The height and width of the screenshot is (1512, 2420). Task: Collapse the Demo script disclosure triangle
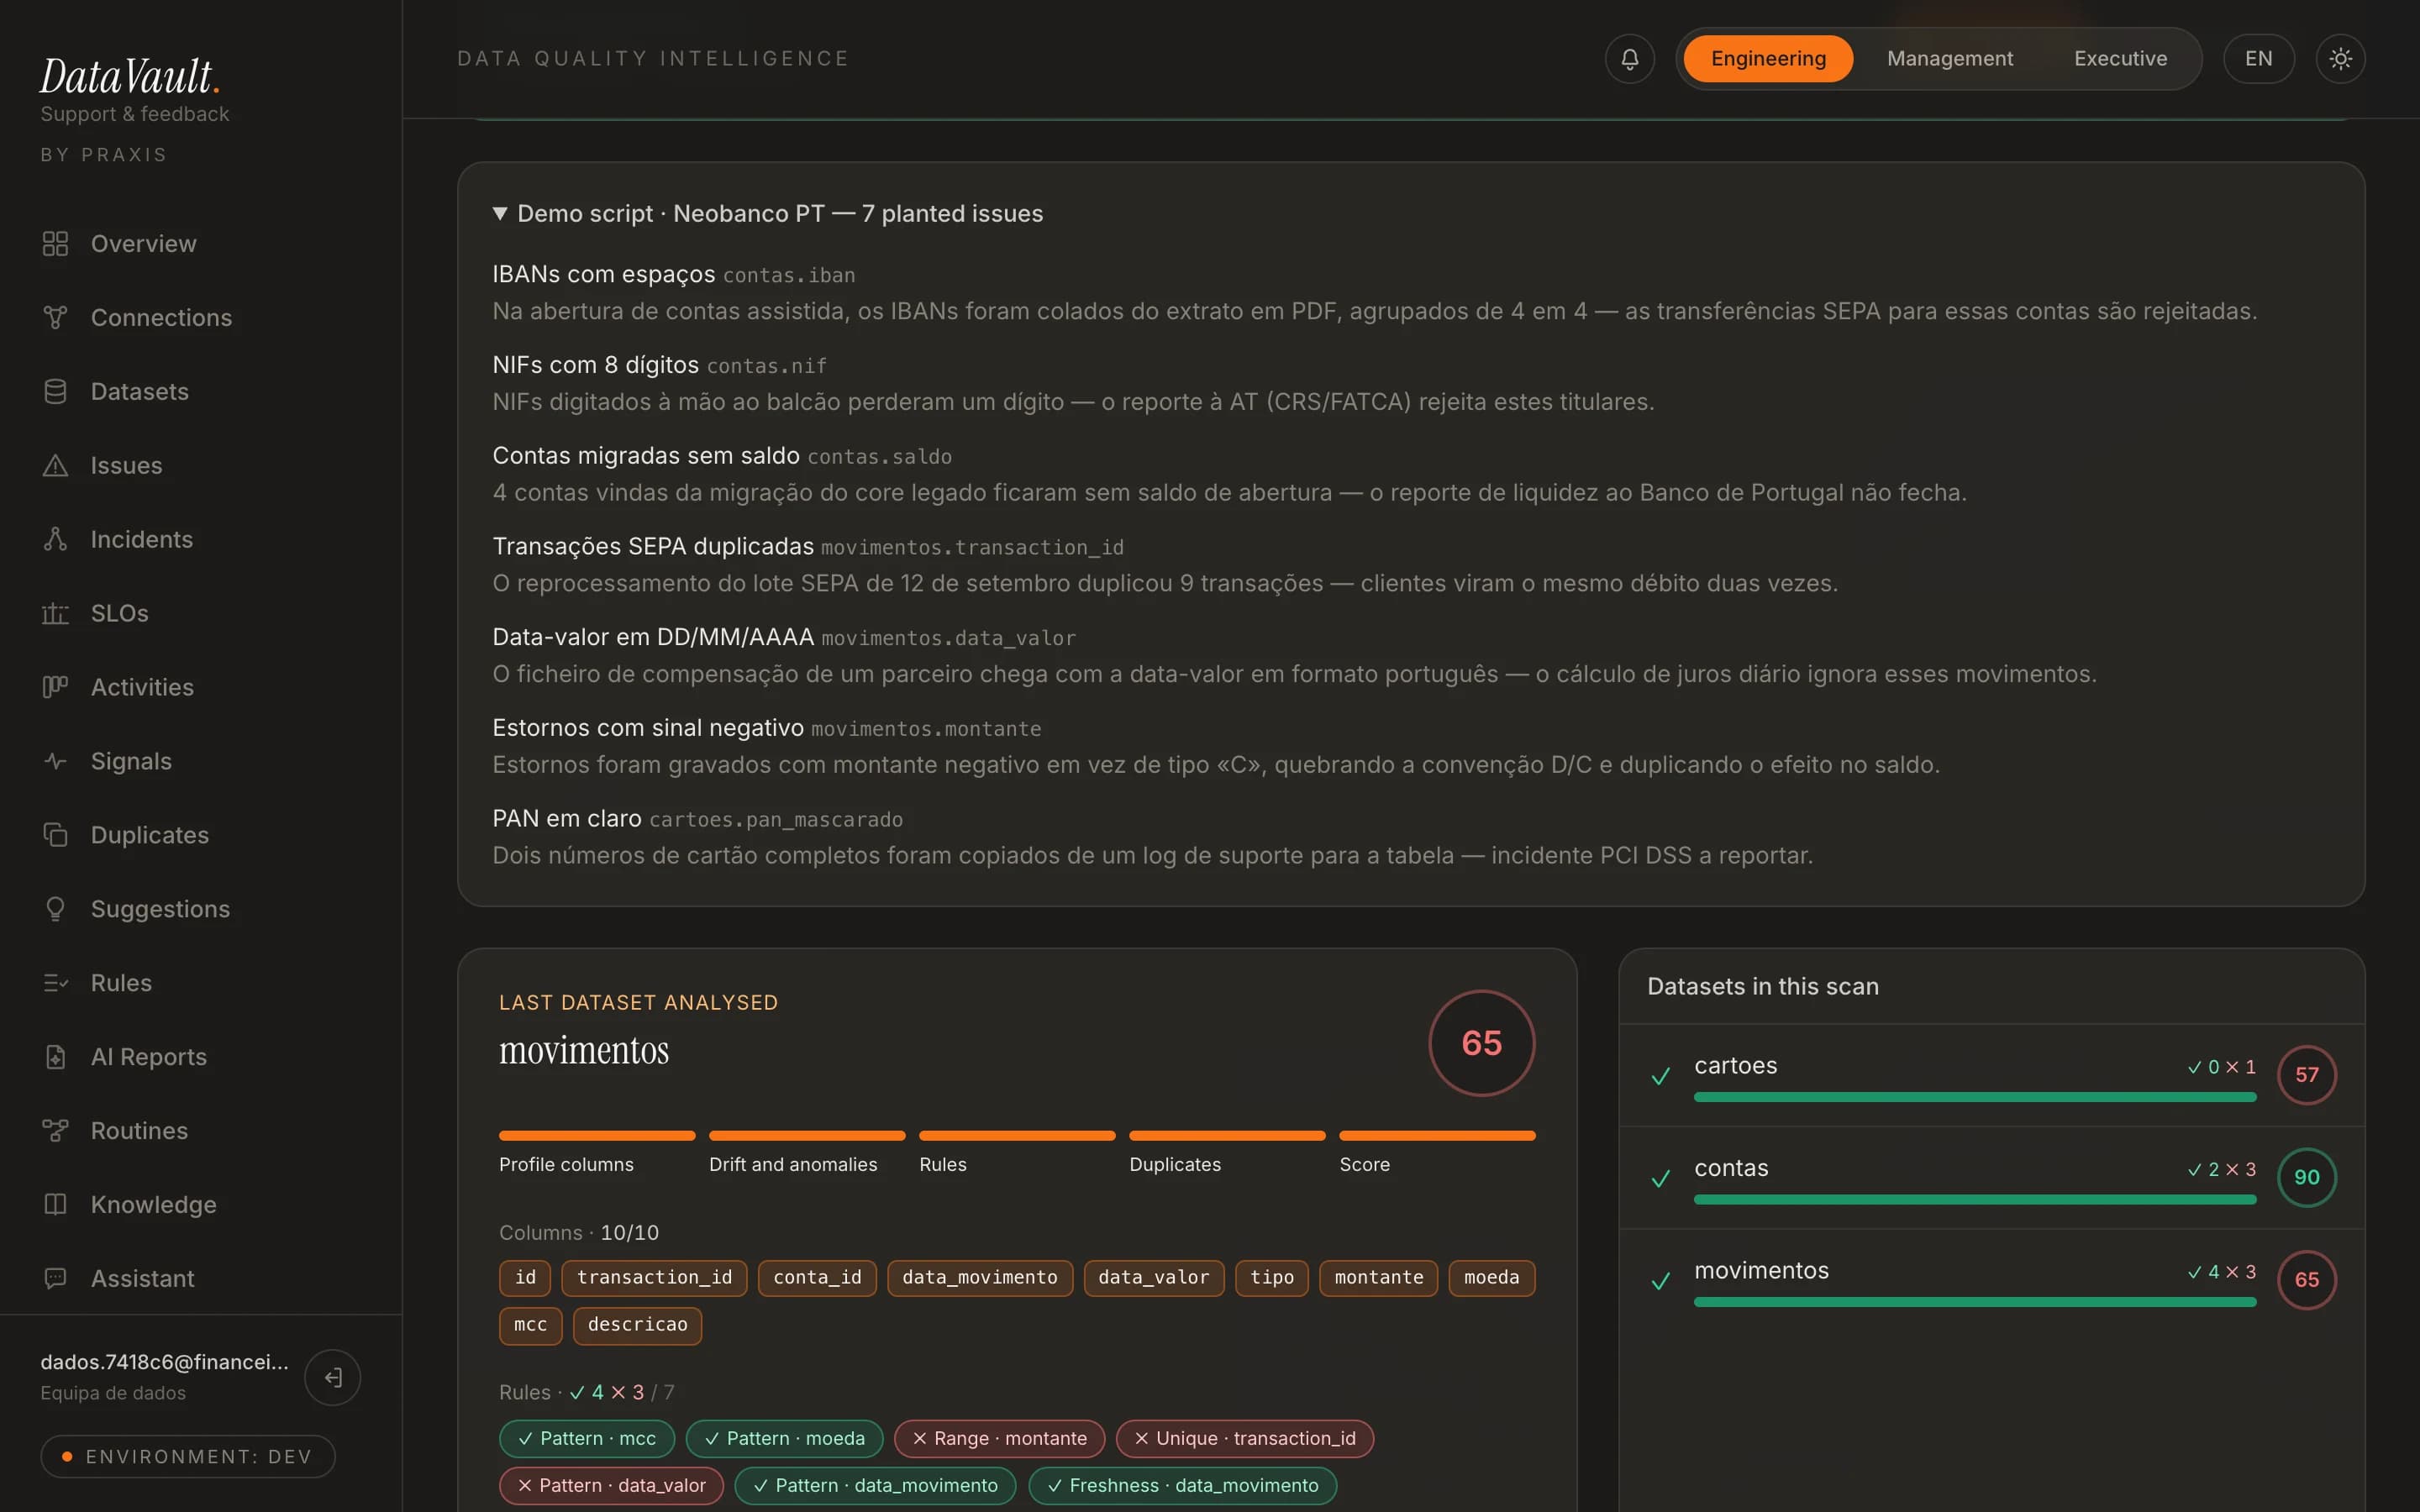pos(500,214)
